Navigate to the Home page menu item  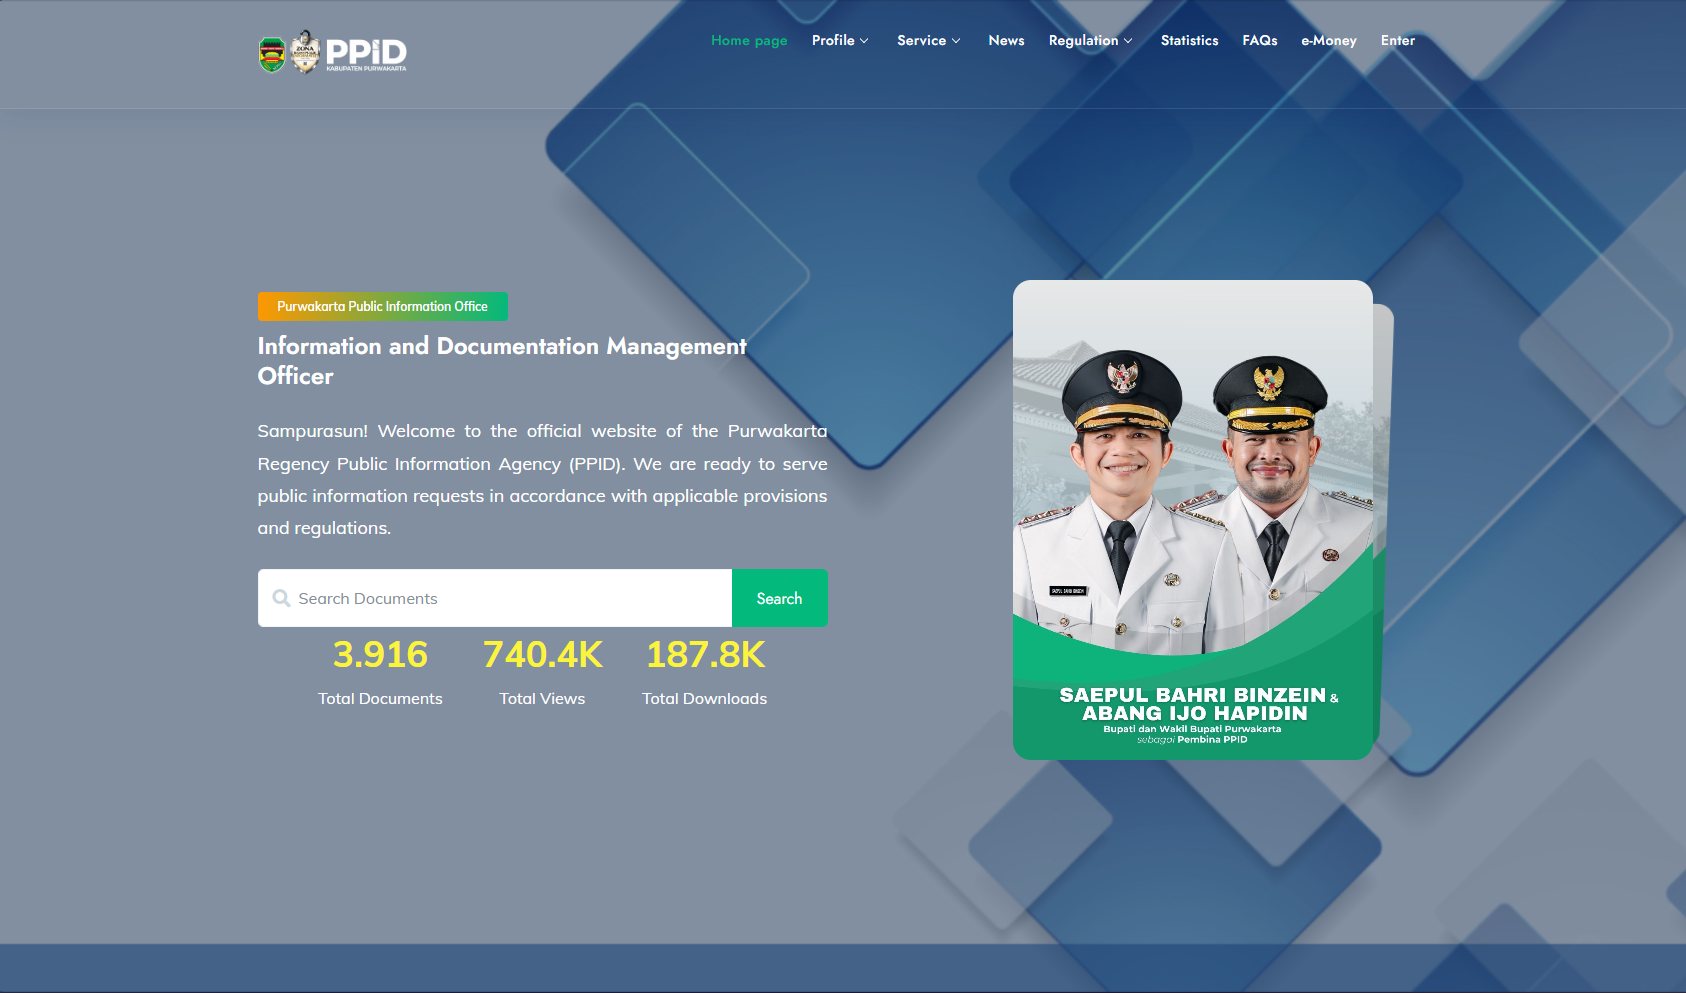(749, 41)
